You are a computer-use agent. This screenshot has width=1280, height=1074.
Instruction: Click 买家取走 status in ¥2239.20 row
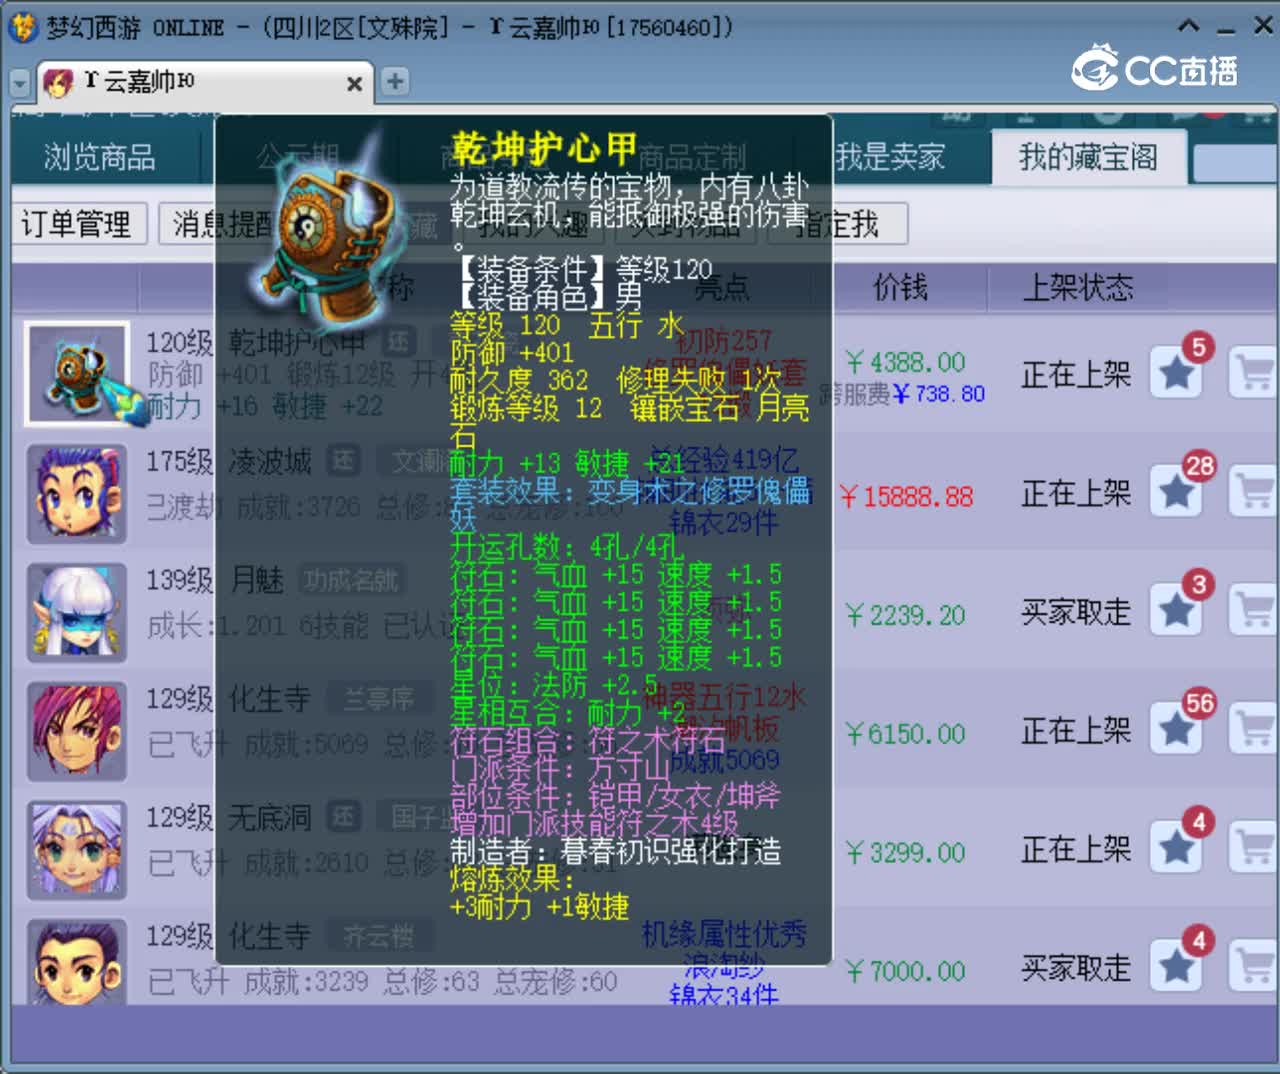[x=1076, y=612]
